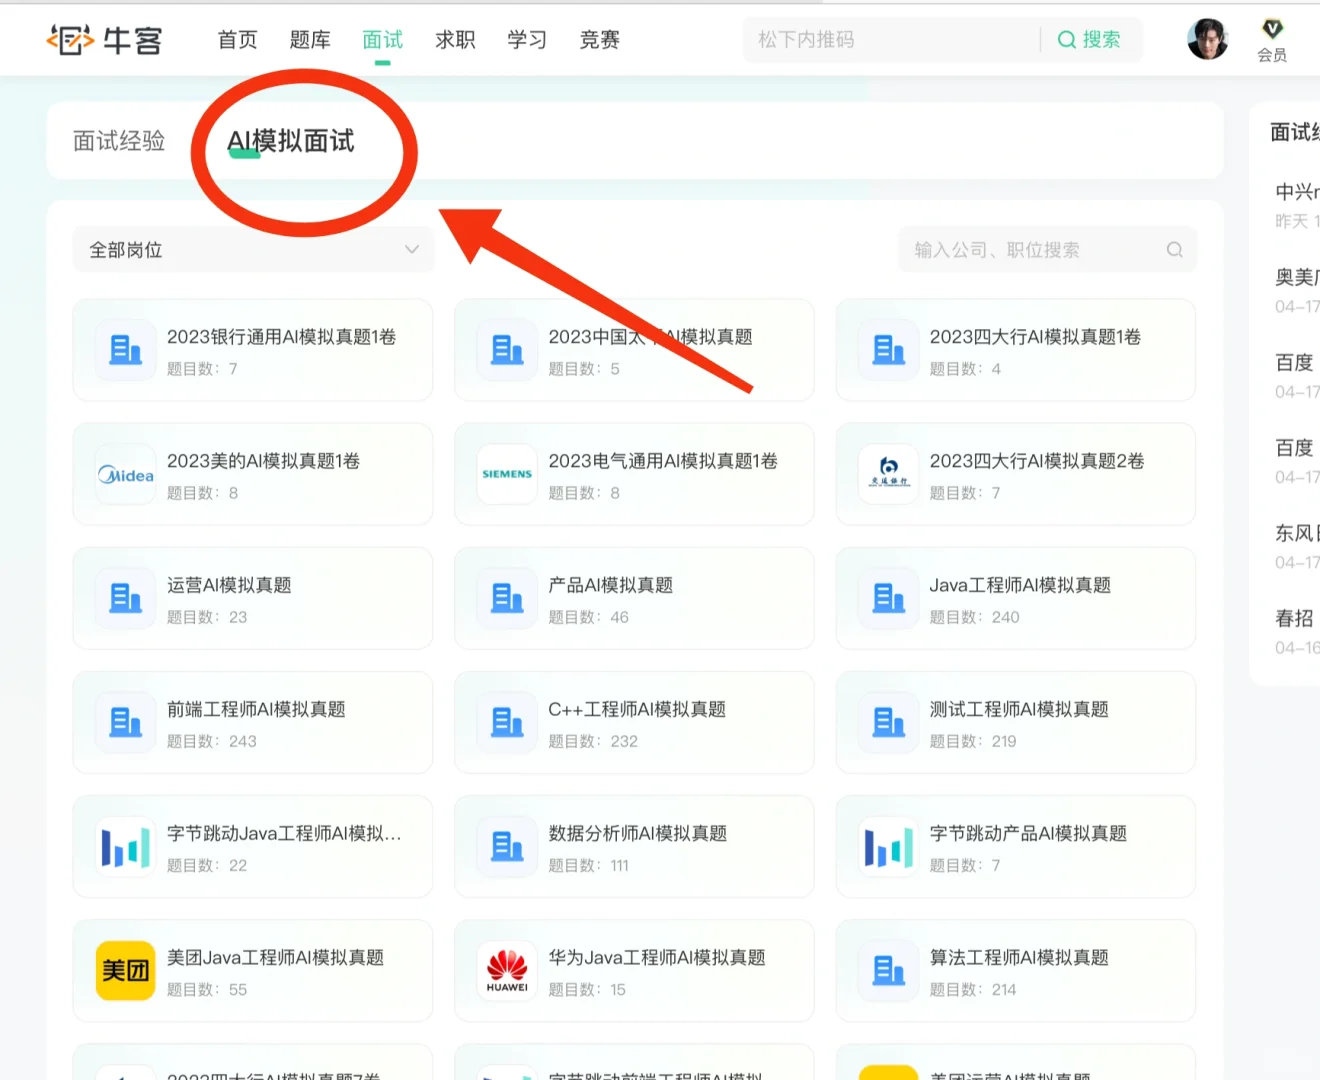Click the 题目数: 214 count text
This screenshot has width=1320, height=1080.
coord(973,990)
